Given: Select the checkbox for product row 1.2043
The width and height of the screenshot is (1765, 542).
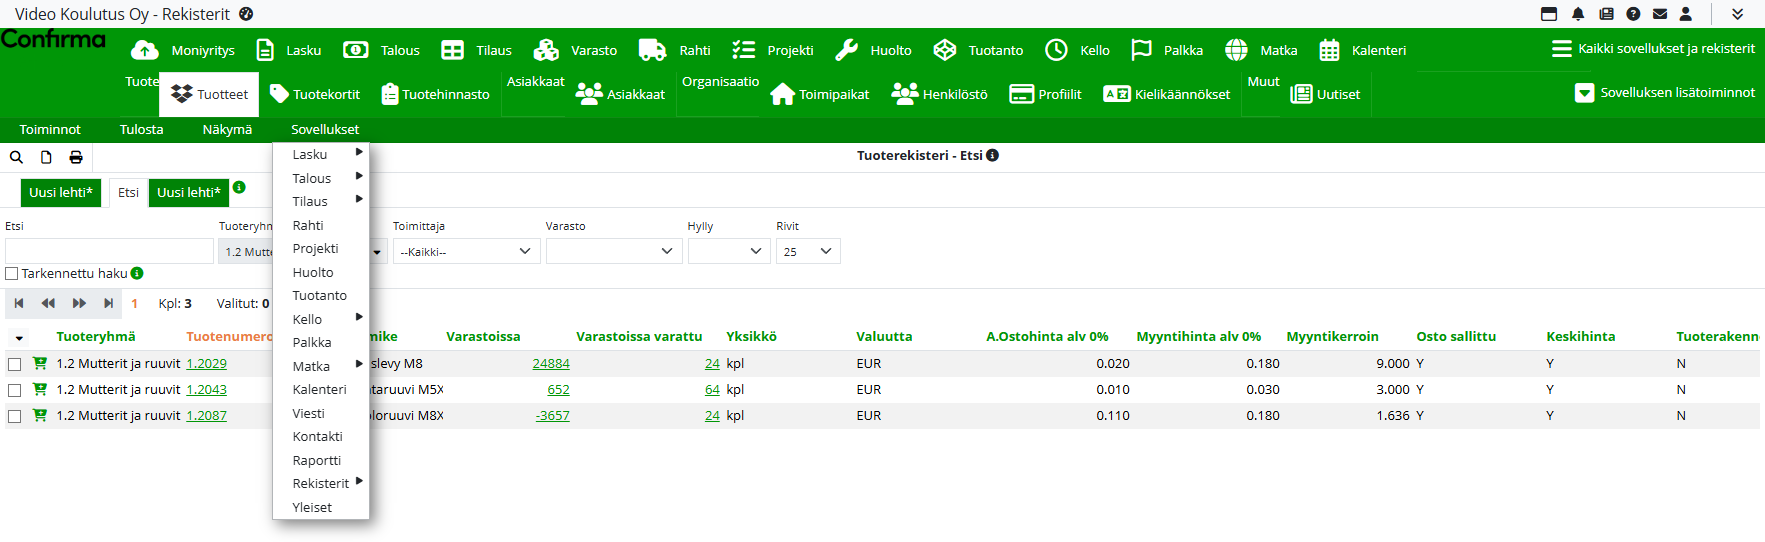Looking at the screenshot, I should [x=14, y=390].
